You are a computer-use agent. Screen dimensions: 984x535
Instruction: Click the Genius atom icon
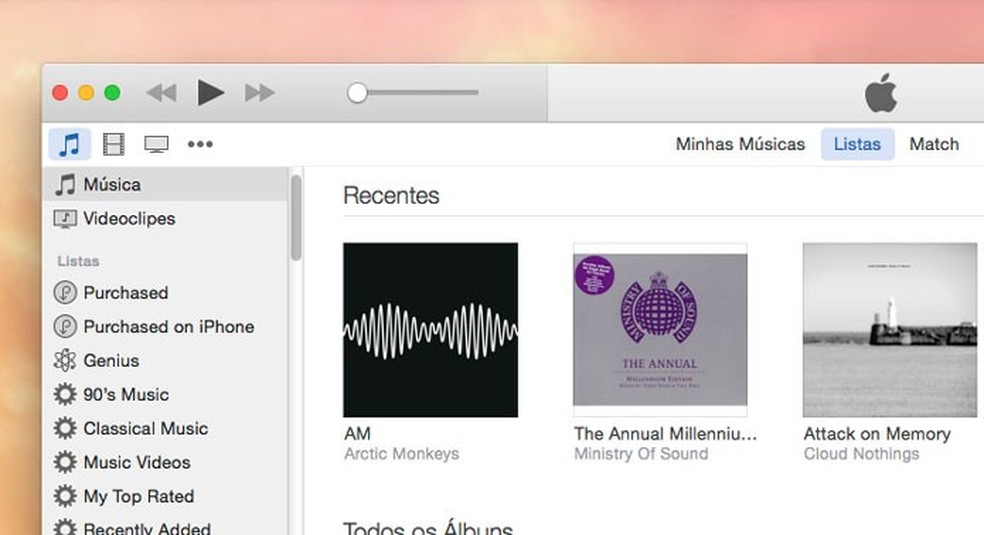coord(65,360)
